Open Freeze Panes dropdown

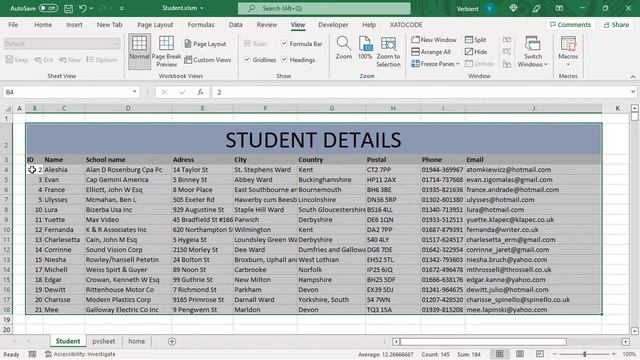tap(435, 64)
